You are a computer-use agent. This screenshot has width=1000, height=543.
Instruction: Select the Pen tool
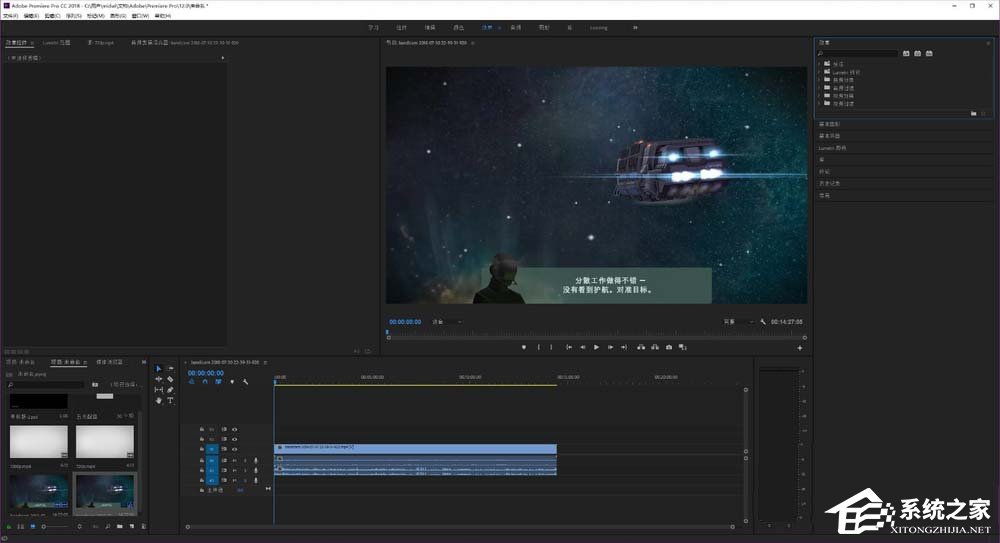click(x=170, y=390)
